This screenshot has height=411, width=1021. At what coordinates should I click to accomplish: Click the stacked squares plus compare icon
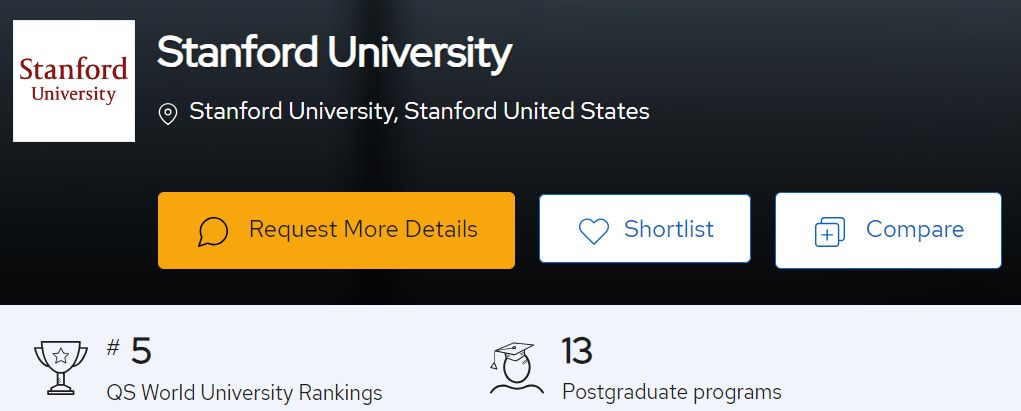(x=830, y=232)
